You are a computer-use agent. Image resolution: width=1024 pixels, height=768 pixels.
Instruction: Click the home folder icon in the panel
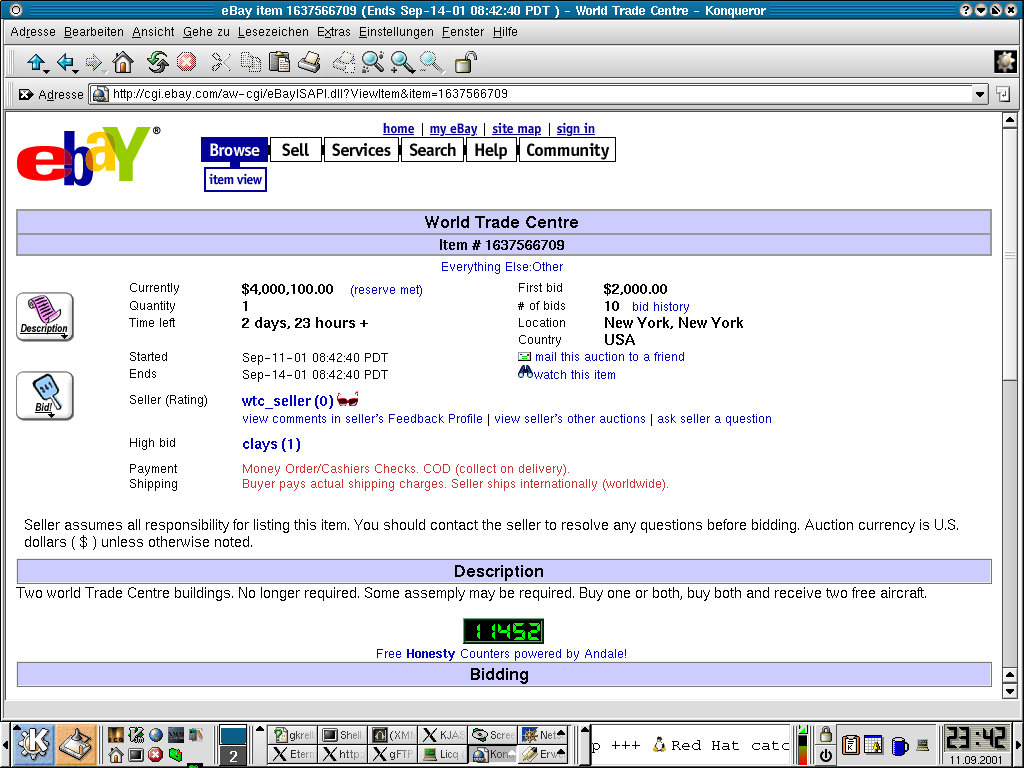click(x=116, y=756)
